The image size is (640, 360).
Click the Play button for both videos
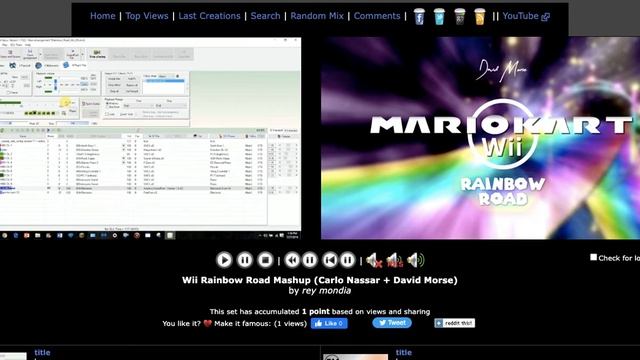(x=224, y=260)
